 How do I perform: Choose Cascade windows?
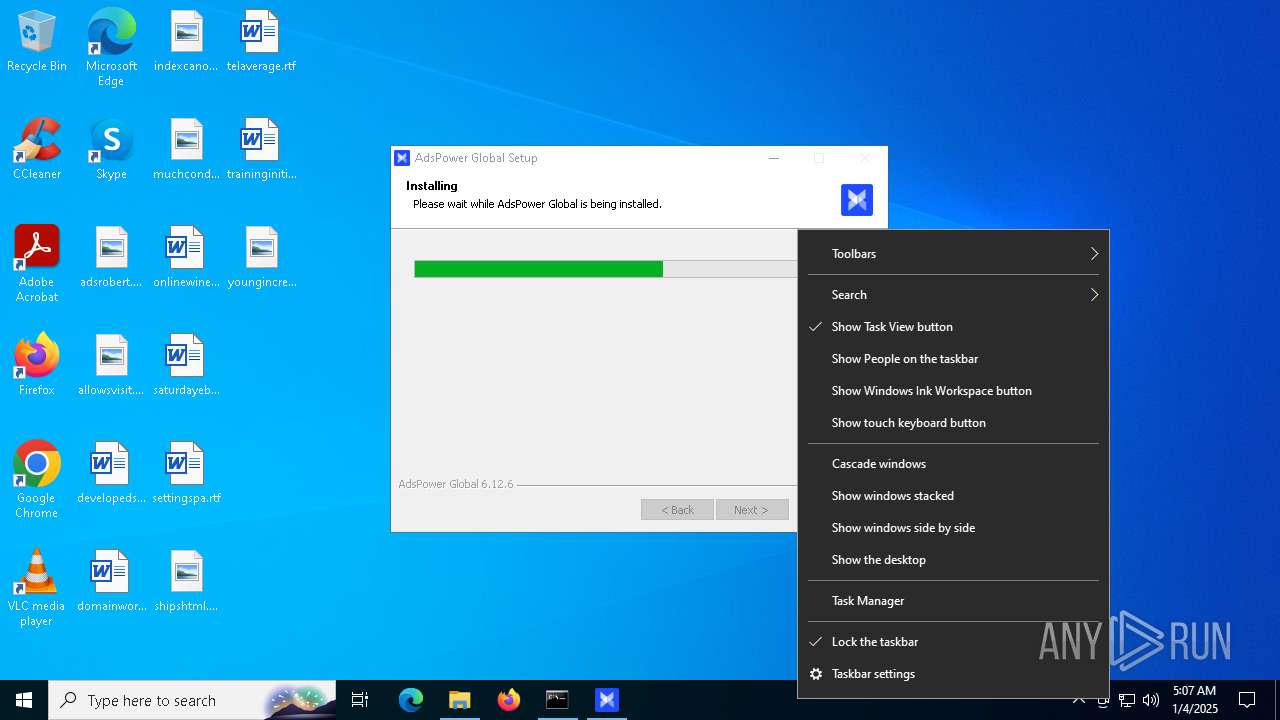point(953,464)
